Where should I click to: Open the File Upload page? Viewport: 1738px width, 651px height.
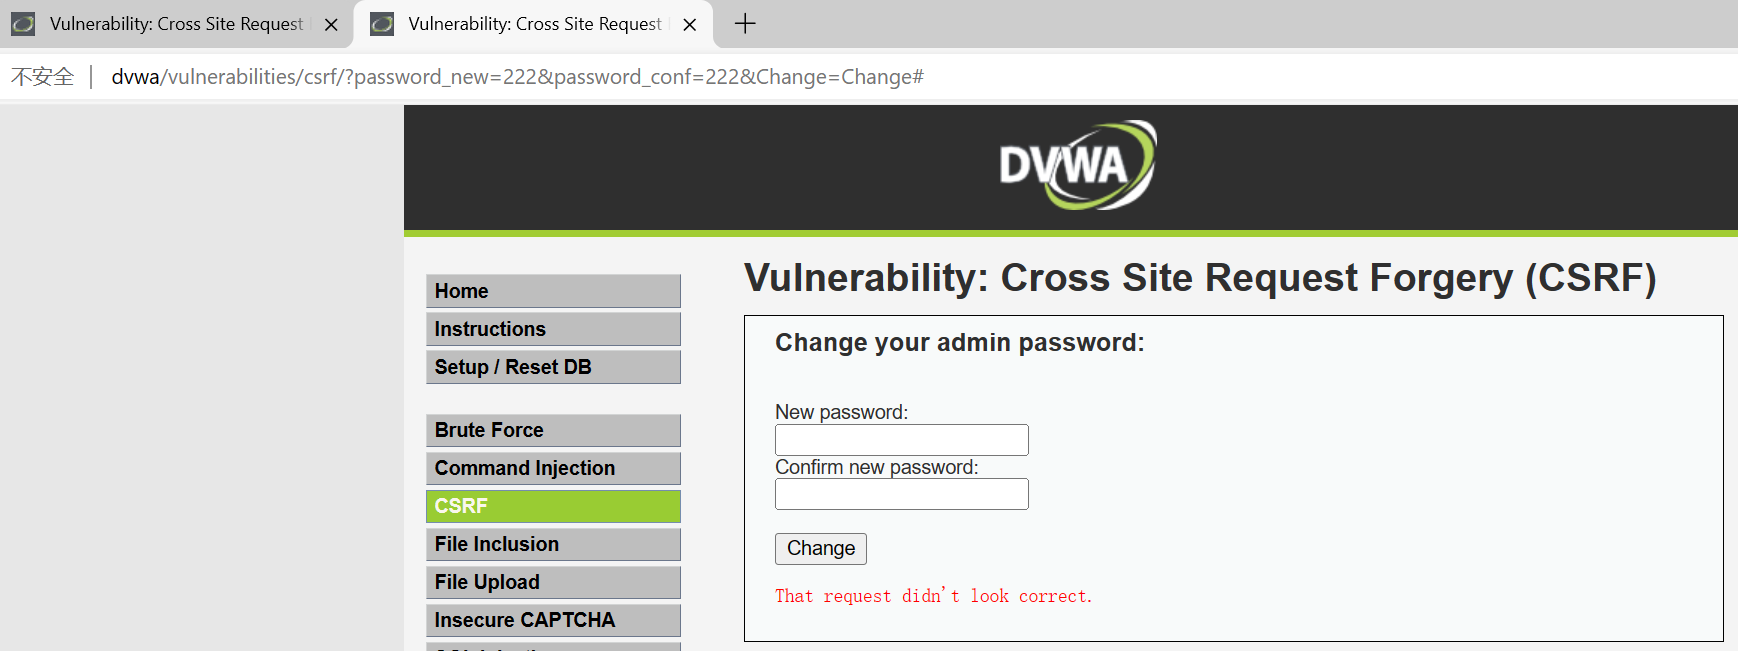coord(553,582)
